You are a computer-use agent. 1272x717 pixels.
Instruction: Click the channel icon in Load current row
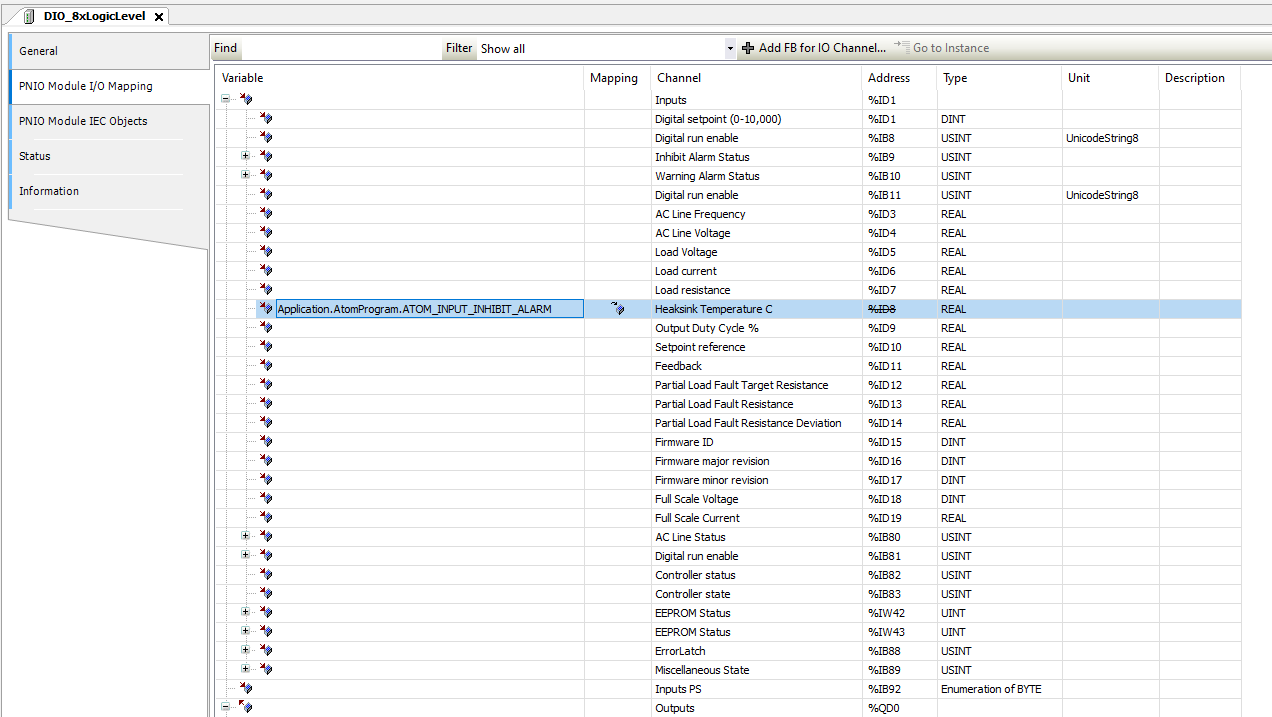[265, 271]
